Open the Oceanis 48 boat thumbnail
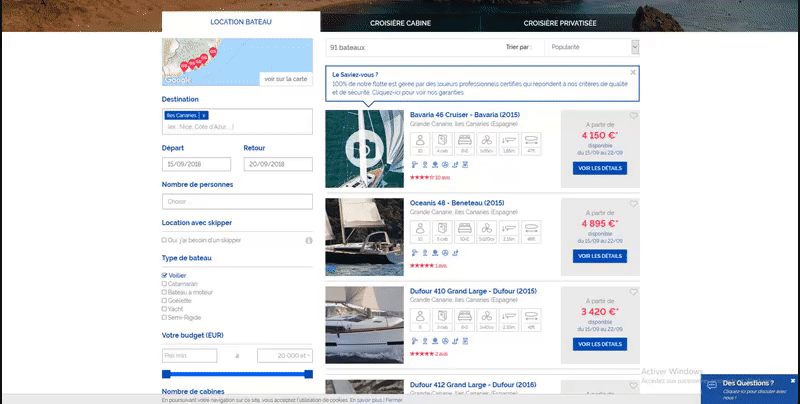The image size is (800, 404). pos(364,237)
